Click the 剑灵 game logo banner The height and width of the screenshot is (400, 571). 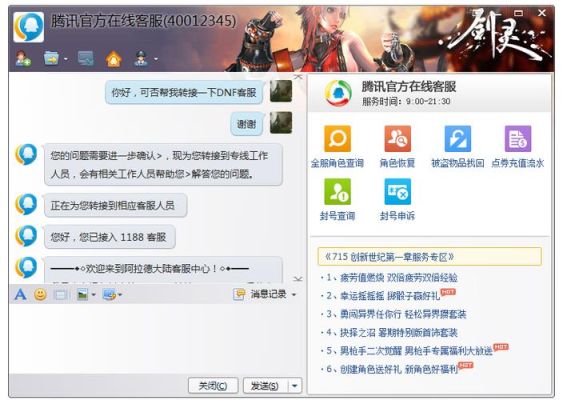496,35
